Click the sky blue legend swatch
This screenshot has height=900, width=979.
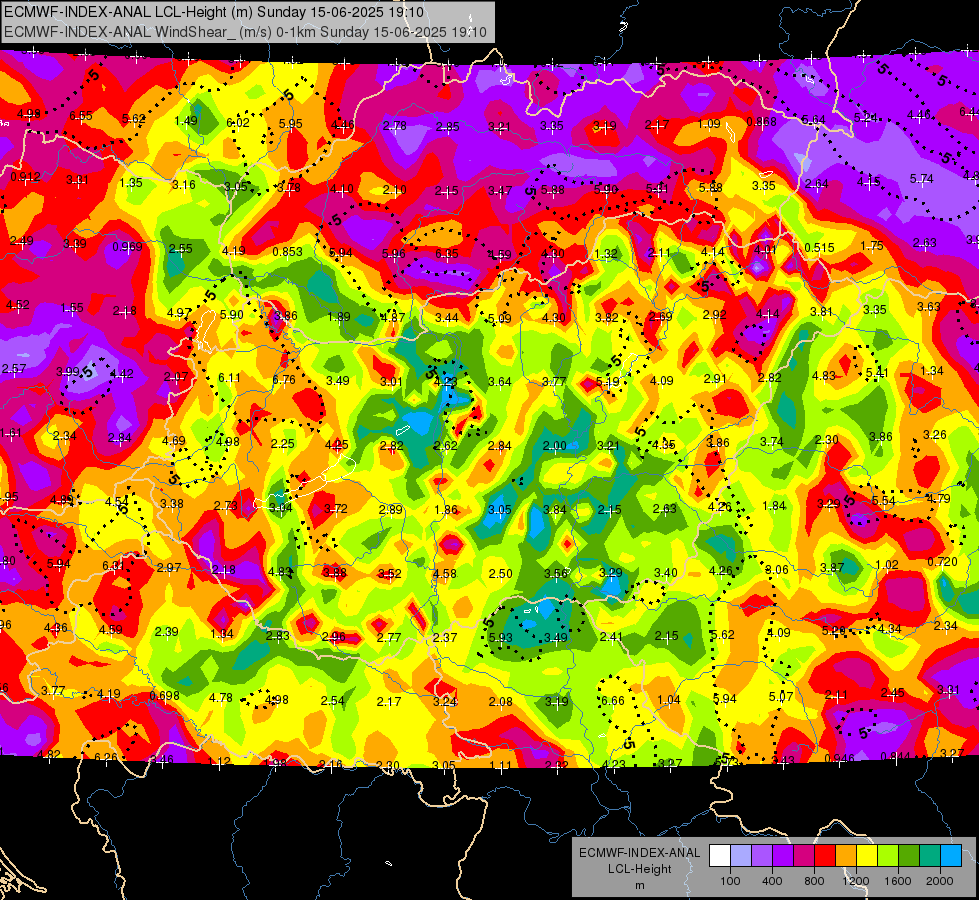coord(951,856)
